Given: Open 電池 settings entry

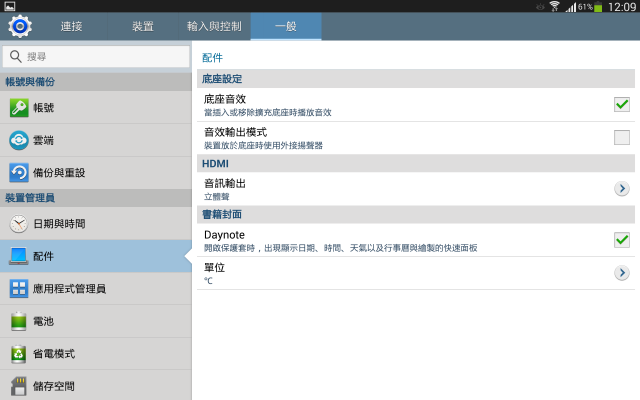Looking at the screenshot, I should 96,321.
